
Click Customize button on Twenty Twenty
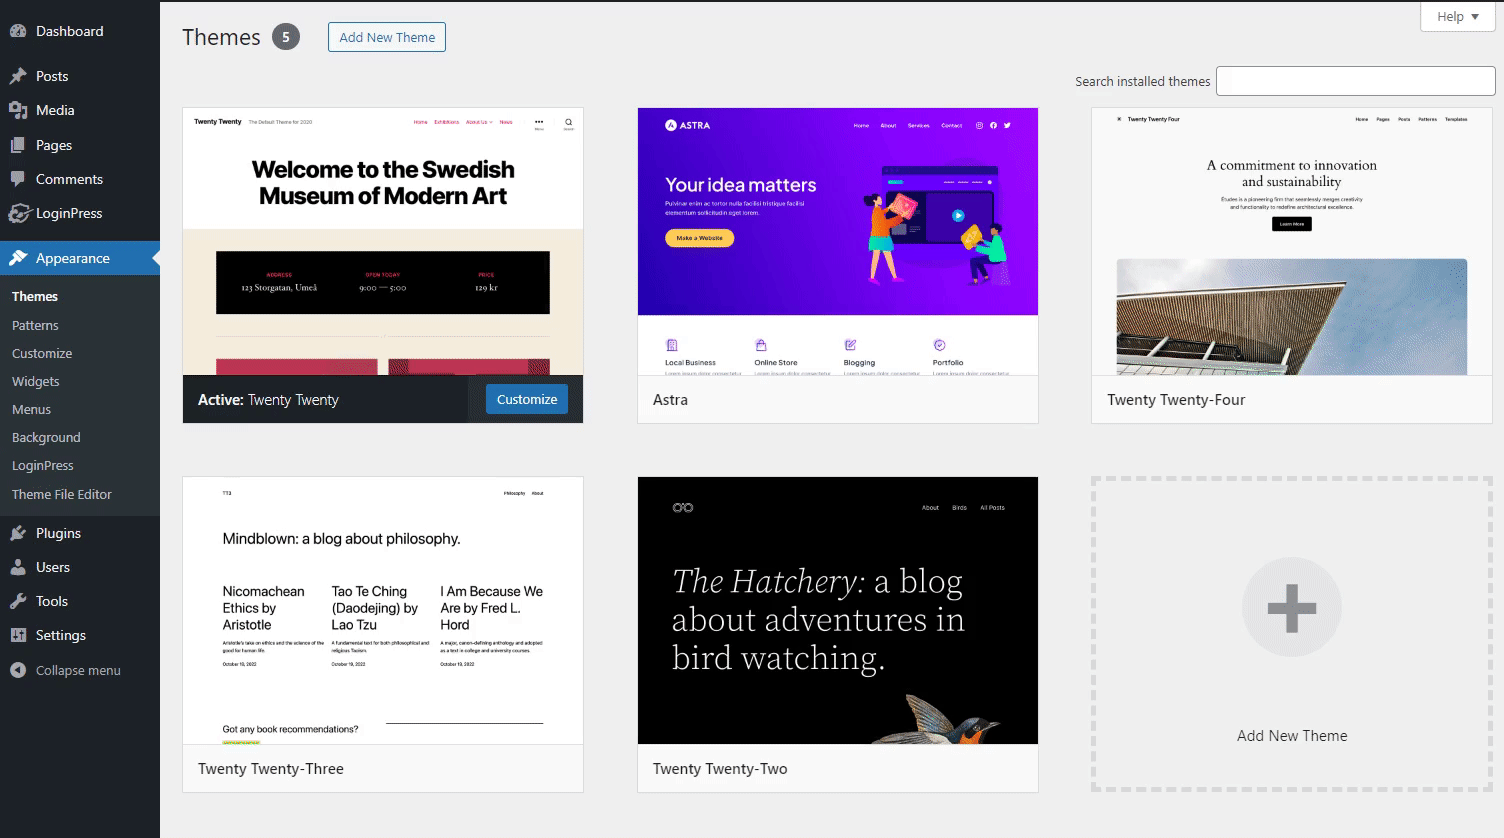527,399
